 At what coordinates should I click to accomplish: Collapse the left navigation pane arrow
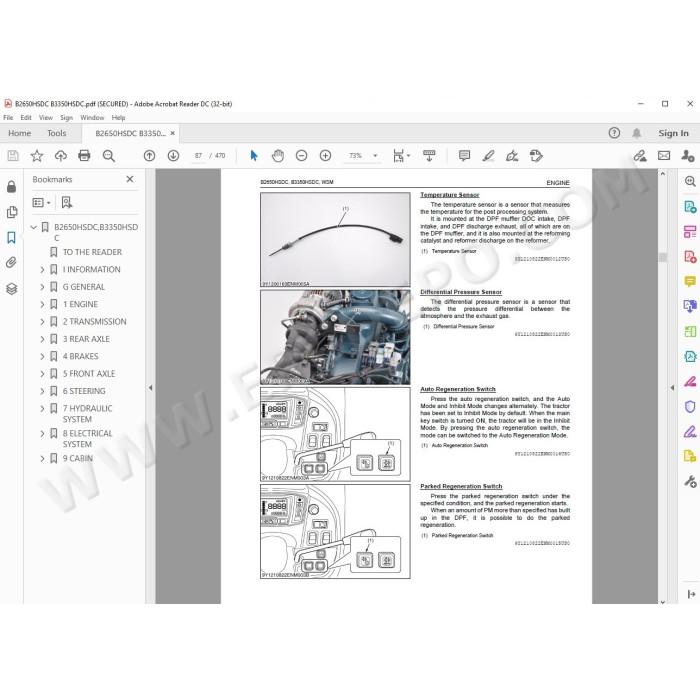pos(150,388)
